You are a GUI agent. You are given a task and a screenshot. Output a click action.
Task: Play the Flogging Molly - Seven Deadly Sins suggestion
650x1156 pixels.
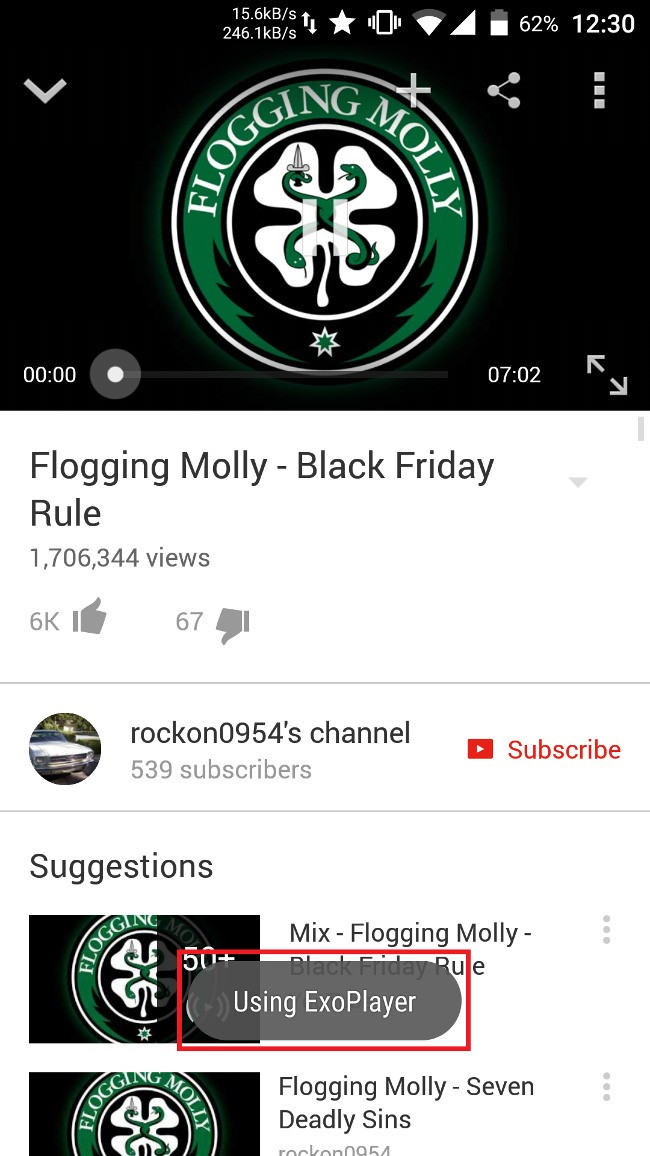(x=406, y=1102)
